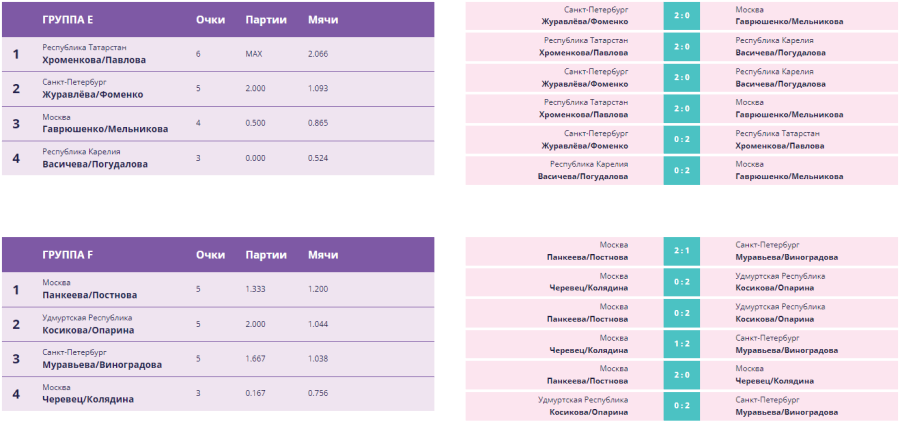
Task: Click 0:2 score of Васичева/Погудалова vs Гаврюшенко/Мельникова
Action: coord(683,170)
